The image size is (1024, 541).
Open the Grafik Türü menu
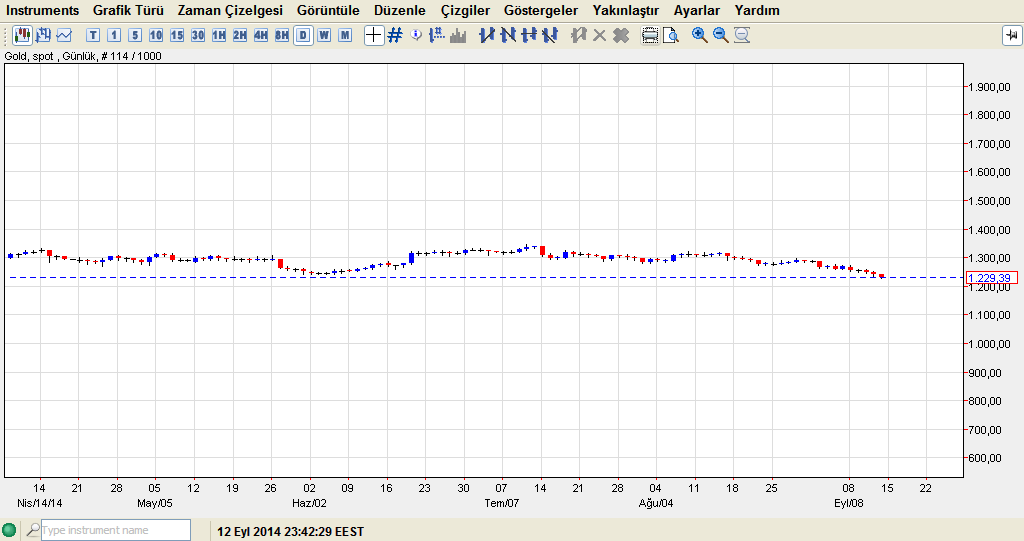[128, 10]
